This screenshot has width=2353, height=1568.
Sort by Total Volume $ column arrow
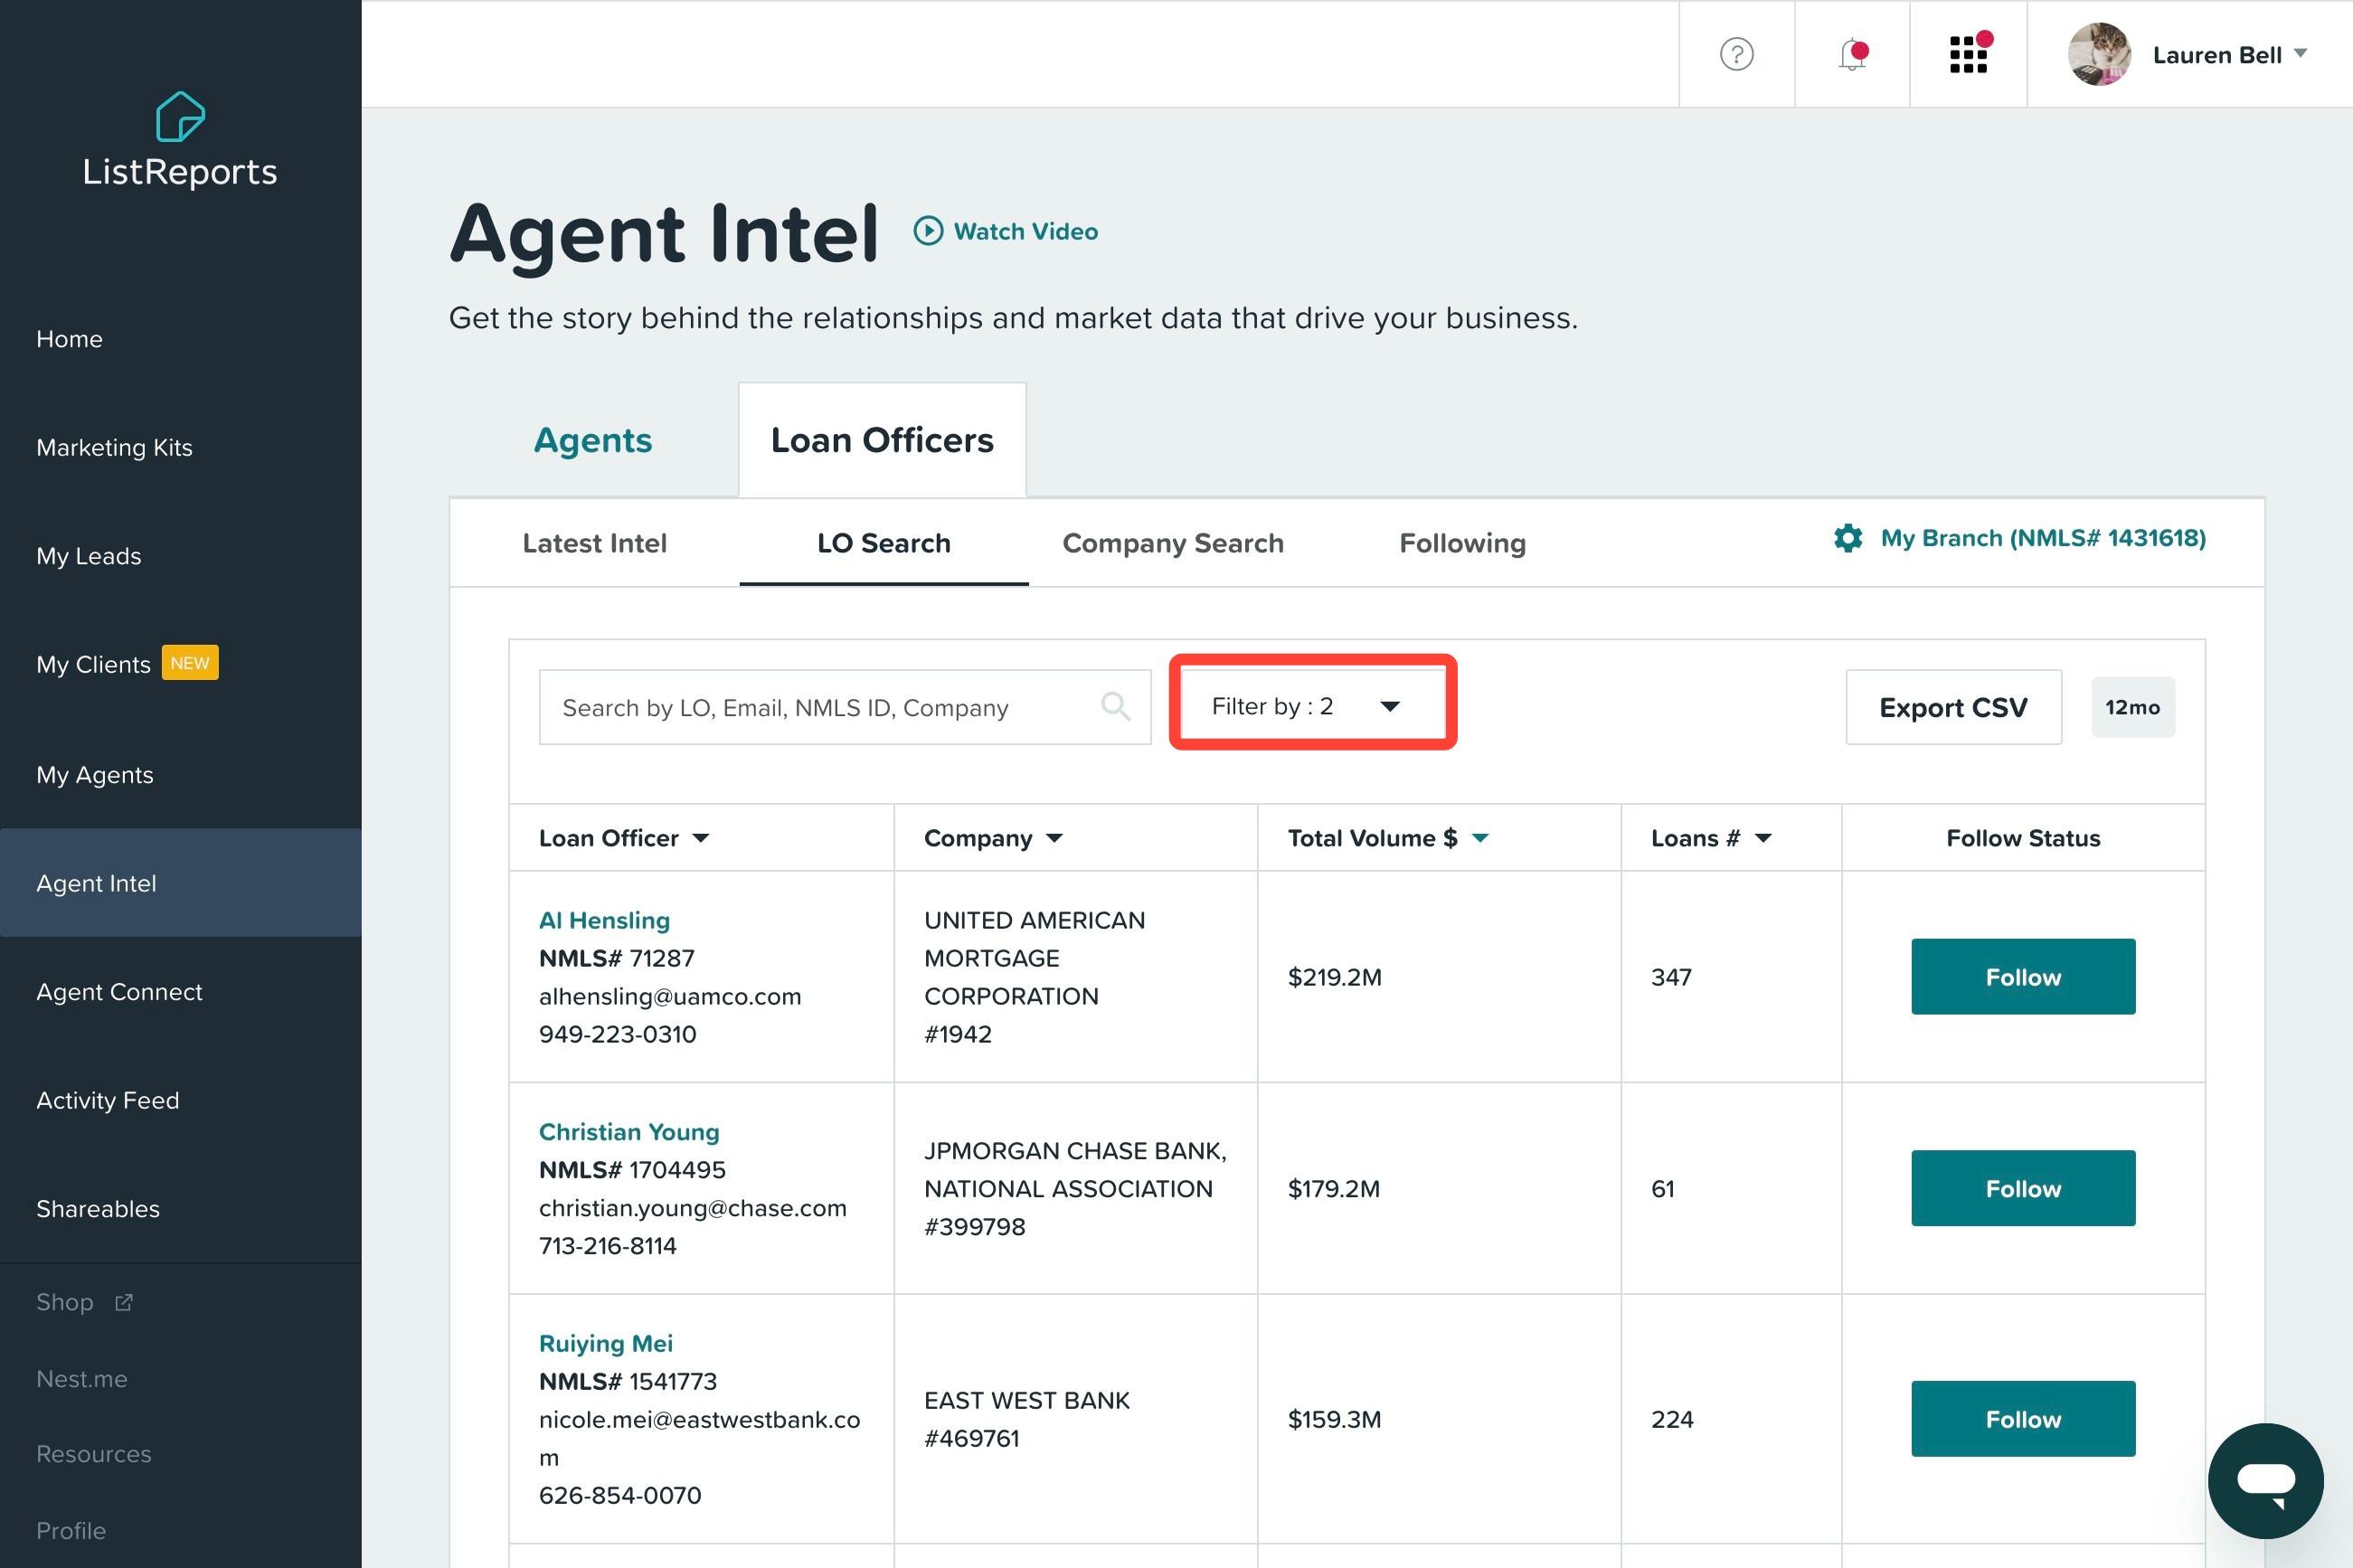pos(1480,838)
